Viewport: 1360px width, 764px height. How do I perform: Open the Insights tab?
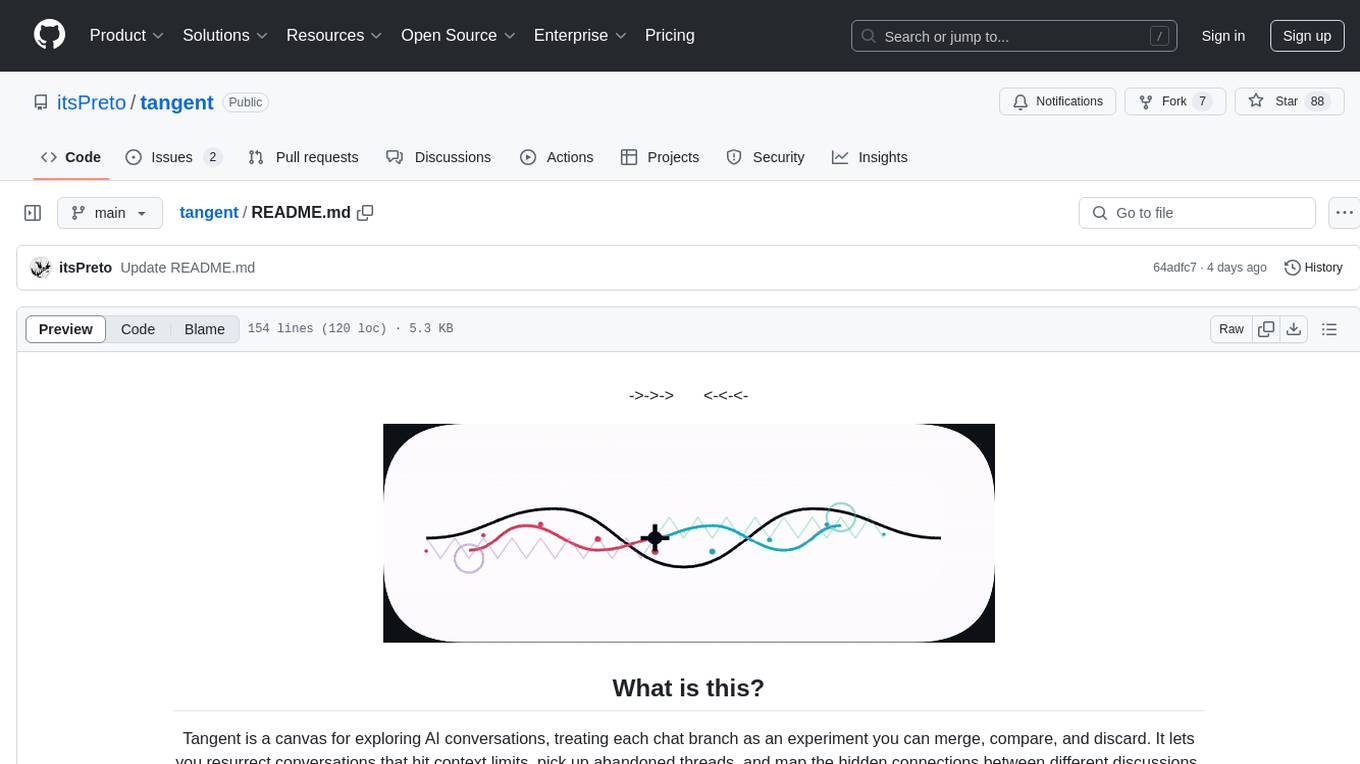tap(870, 157)
